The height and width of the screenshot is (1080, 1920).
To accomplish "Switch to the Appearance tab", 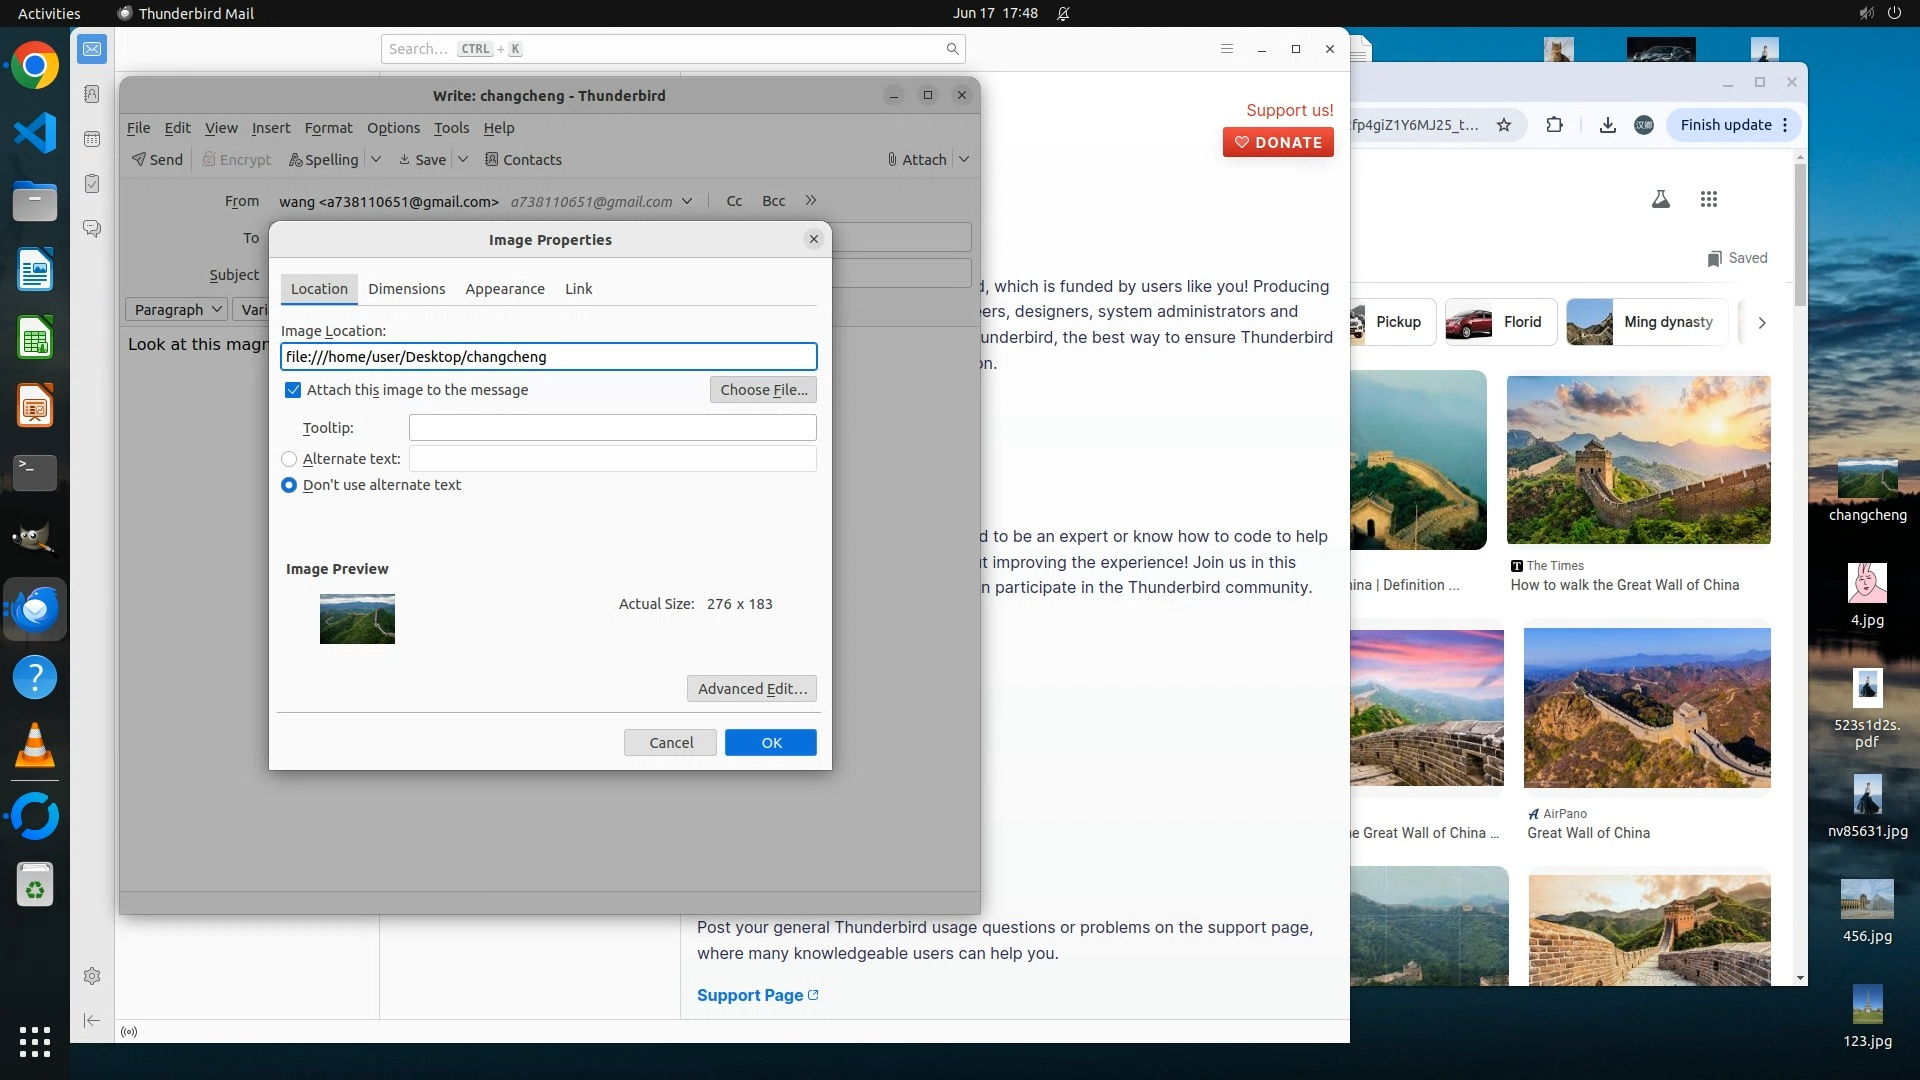I will pos(504,289).
